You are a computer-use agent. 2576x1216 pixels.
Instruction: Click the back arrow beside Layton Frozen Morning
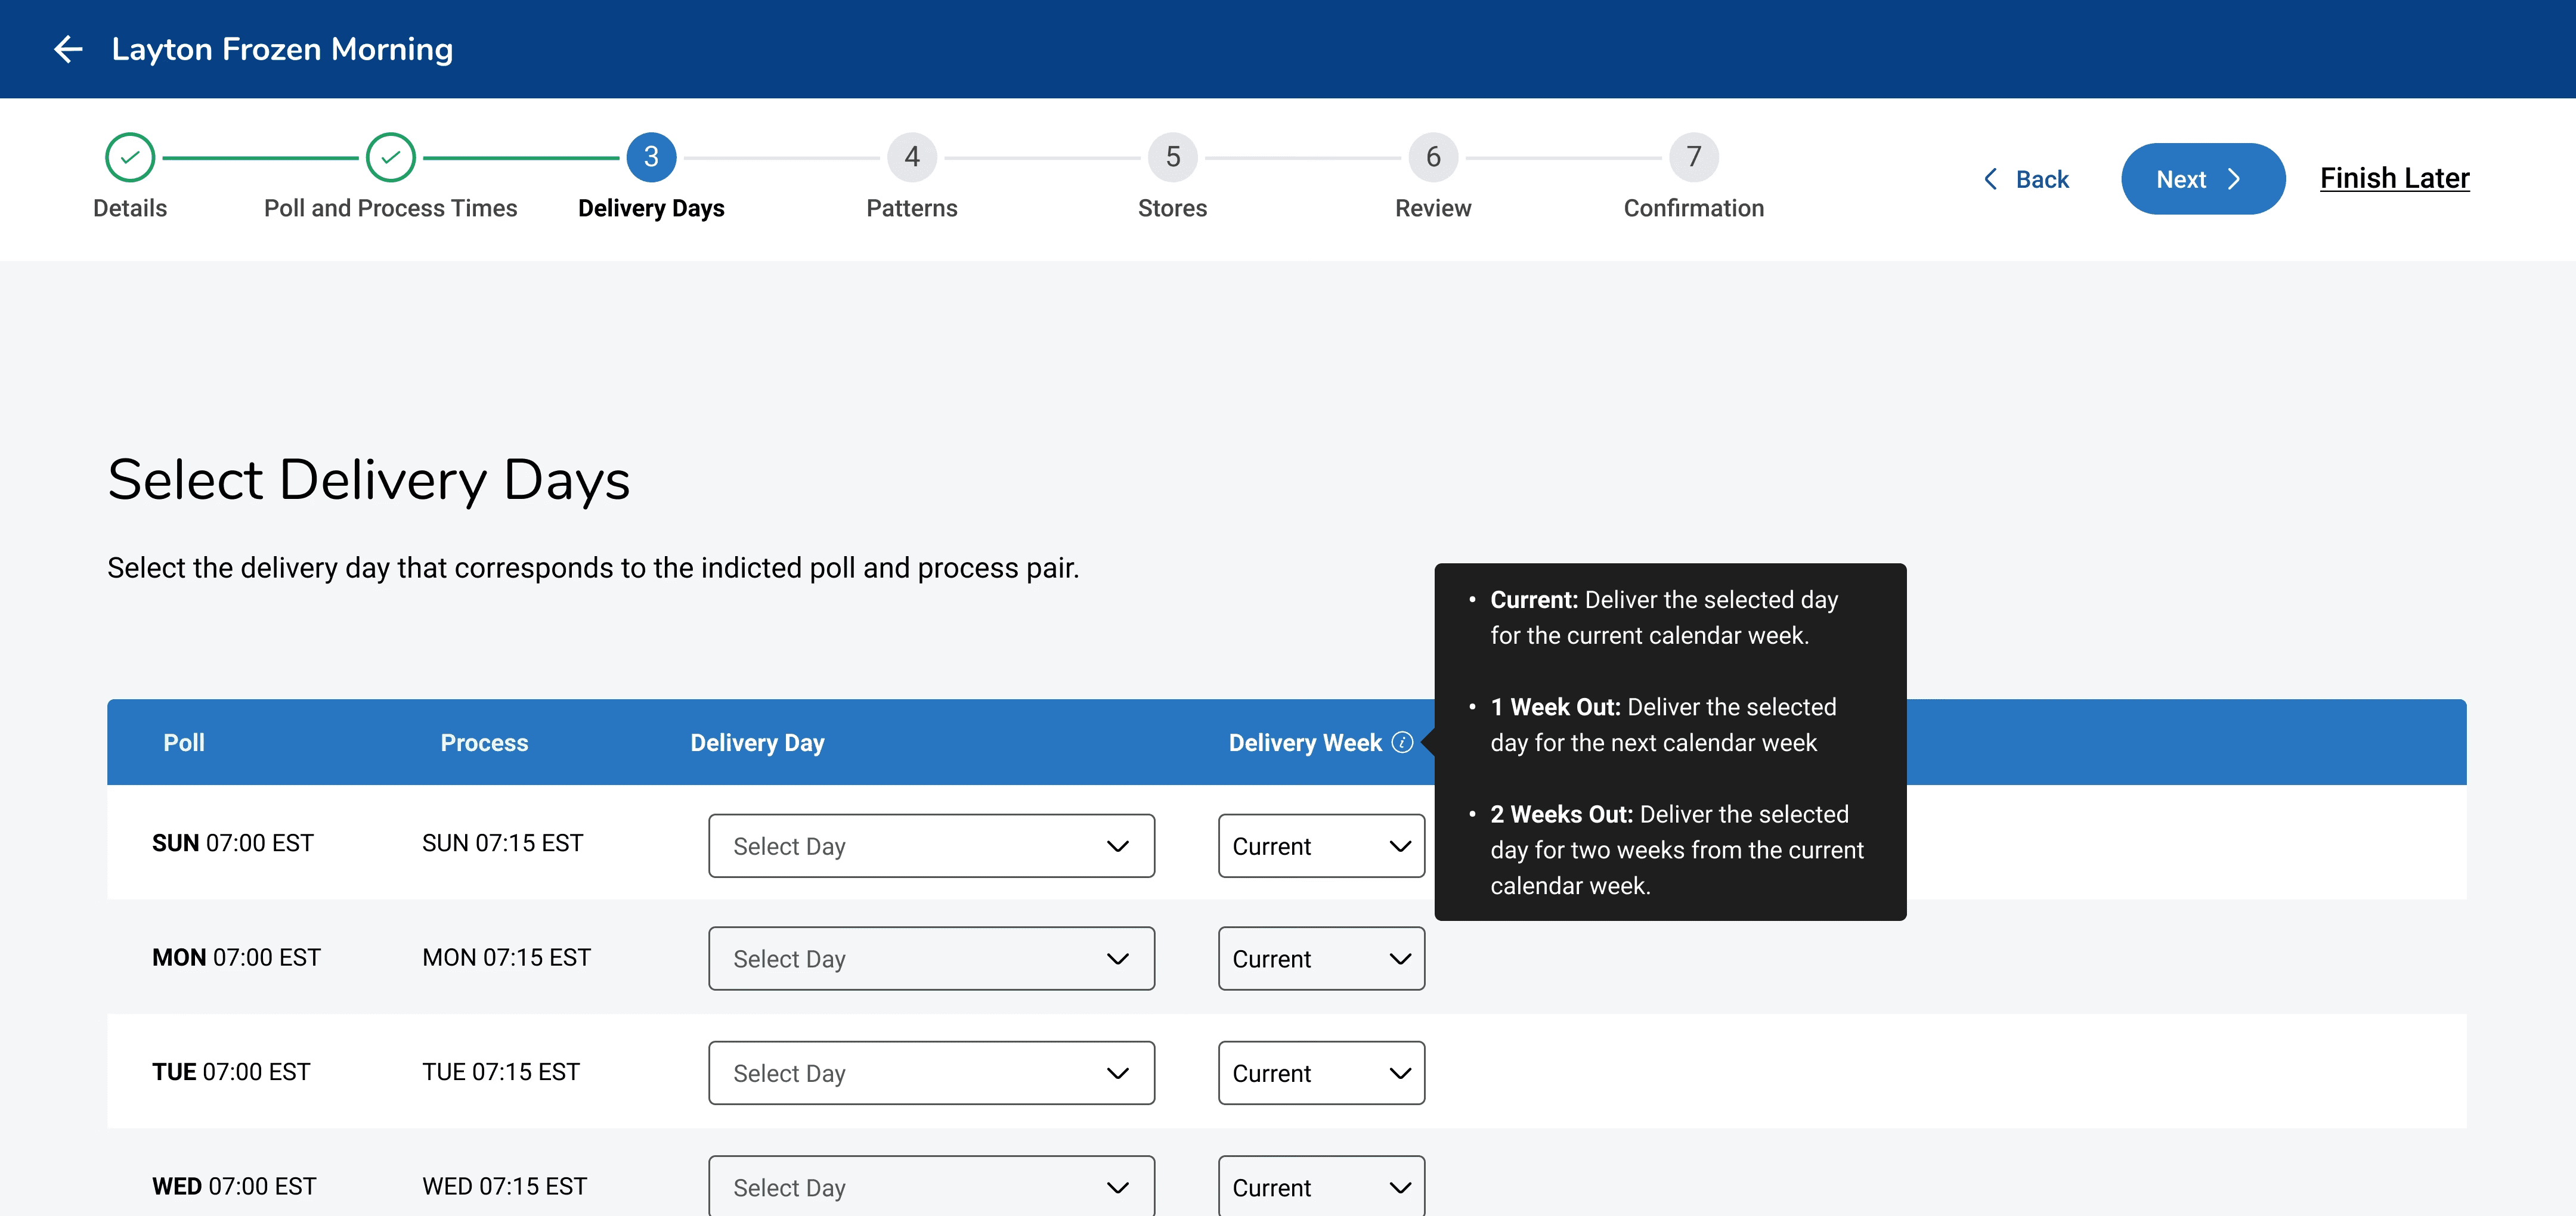(68, 49)
